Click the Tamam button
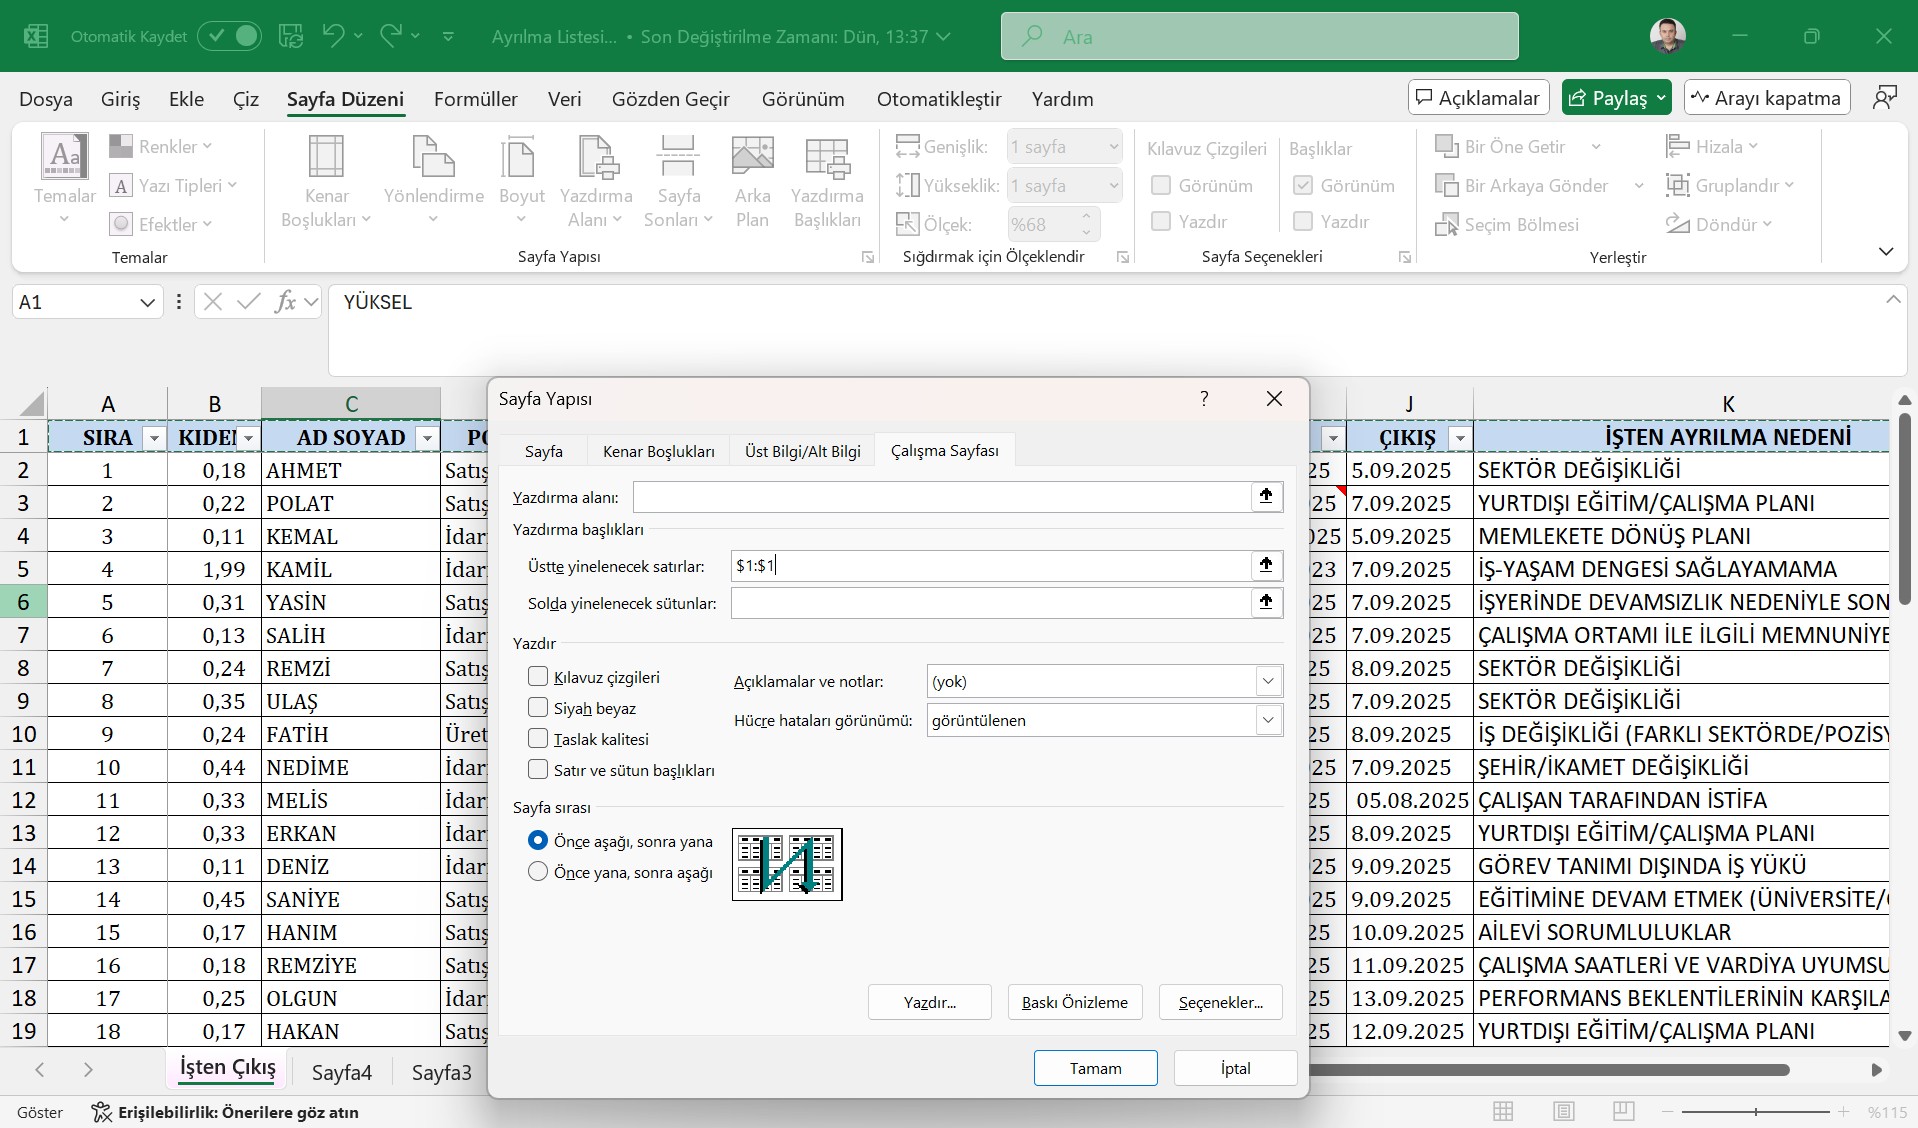The image size is (1918, 1128). tap(1095, 1068)
